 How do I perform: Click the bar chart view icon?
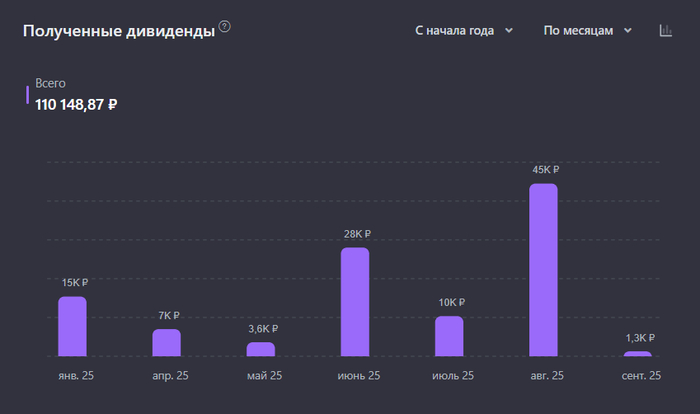[666, 30]
